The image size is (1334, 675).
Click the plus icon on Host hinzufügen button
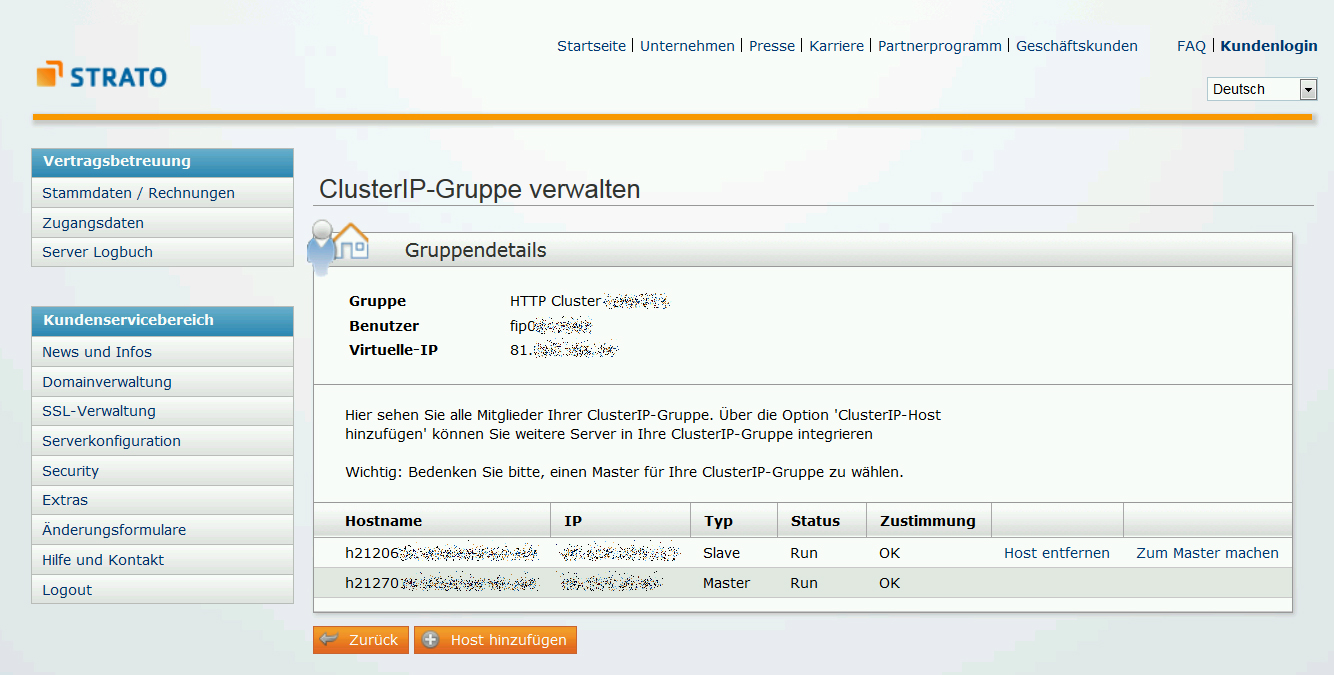point(432,640)
